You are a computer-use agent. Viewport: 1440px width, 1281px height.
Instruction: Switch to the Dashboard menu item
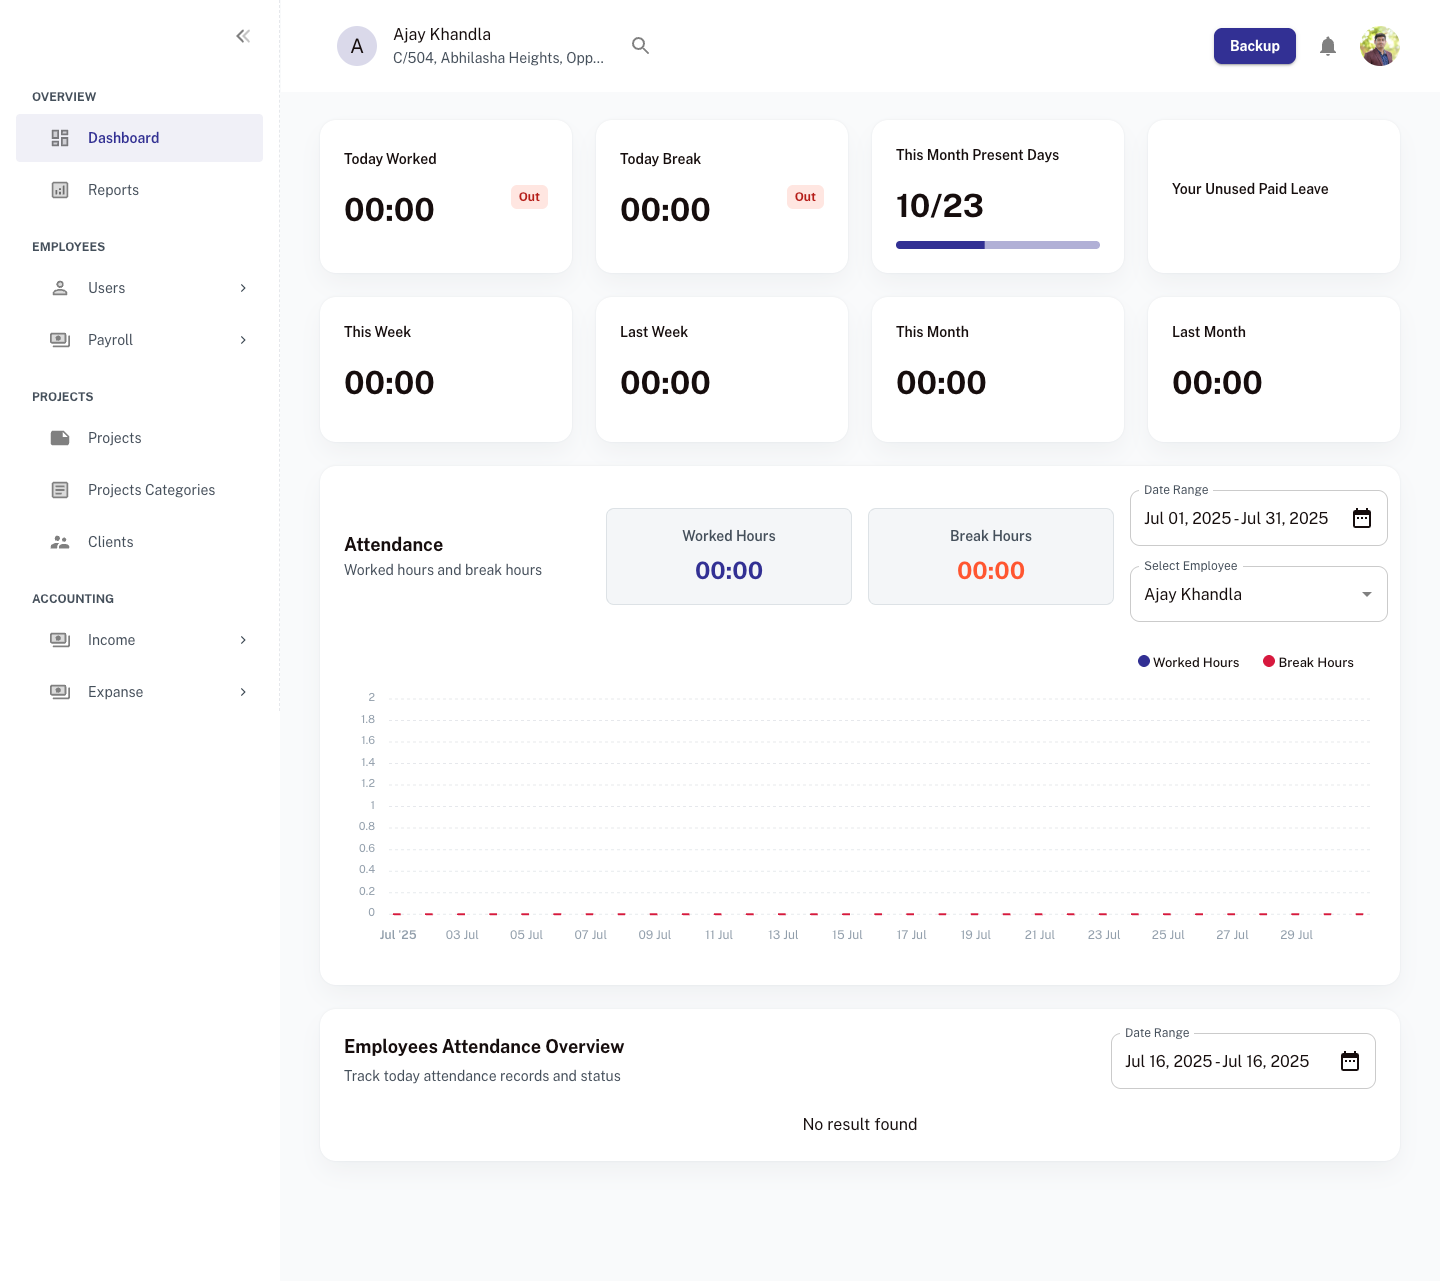coord(123,137)
